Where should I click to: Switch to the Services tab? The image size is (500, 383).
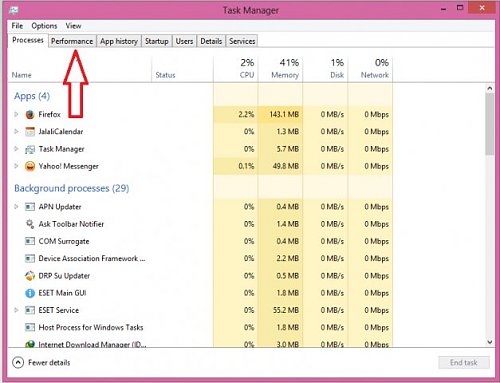pos(242,41)
